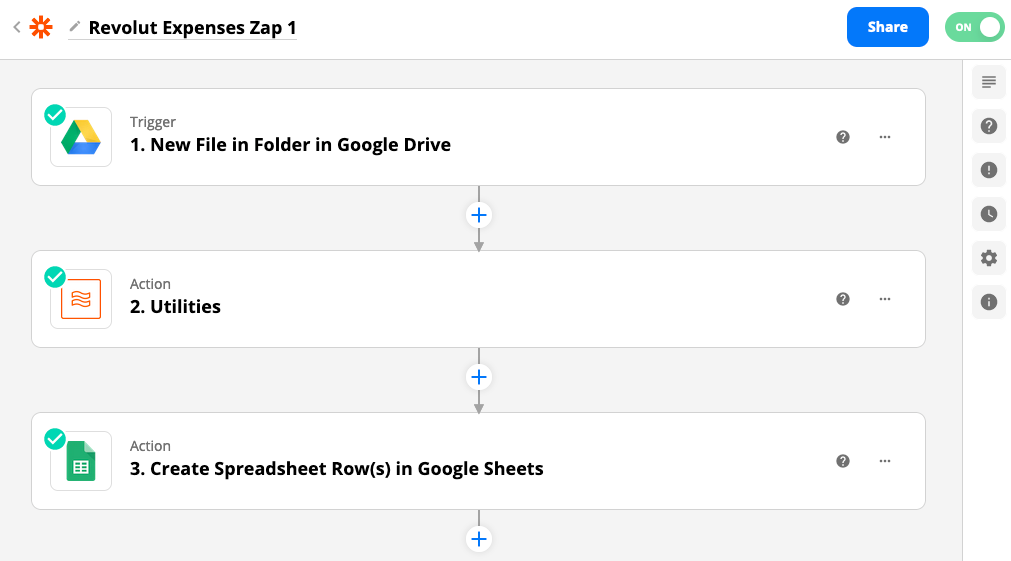1011x561 pixels.
Task: Click the Zapier asterisk logo
Action: click(x=41, y=27)
